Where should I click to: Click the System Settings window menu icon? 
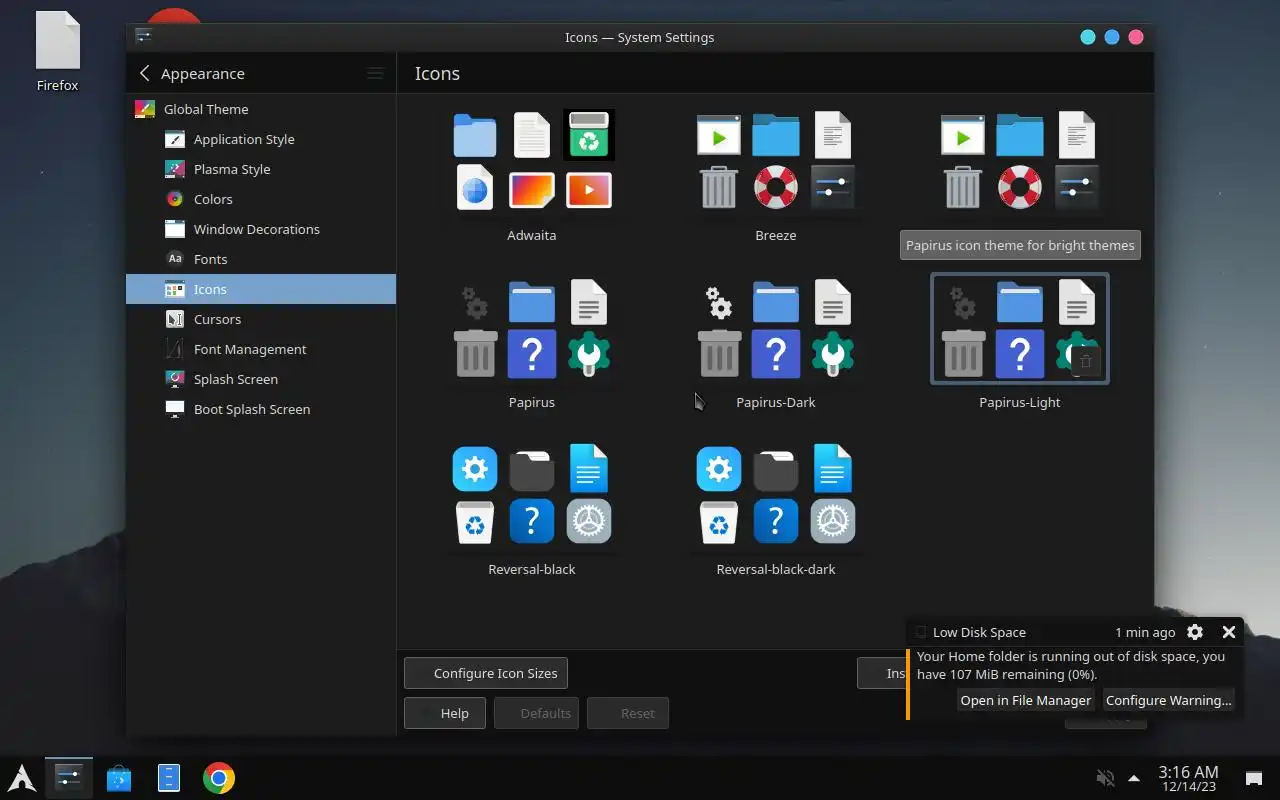pyautogui.click(x=144, y=37)
